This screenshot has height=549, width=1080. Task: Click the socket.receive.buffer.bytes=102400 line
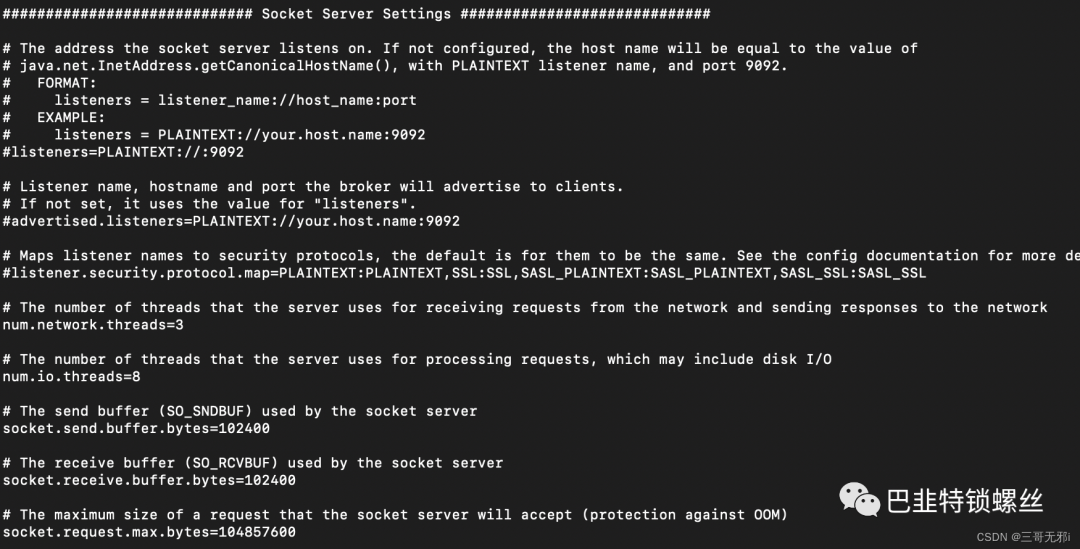(x=149, y=480)
